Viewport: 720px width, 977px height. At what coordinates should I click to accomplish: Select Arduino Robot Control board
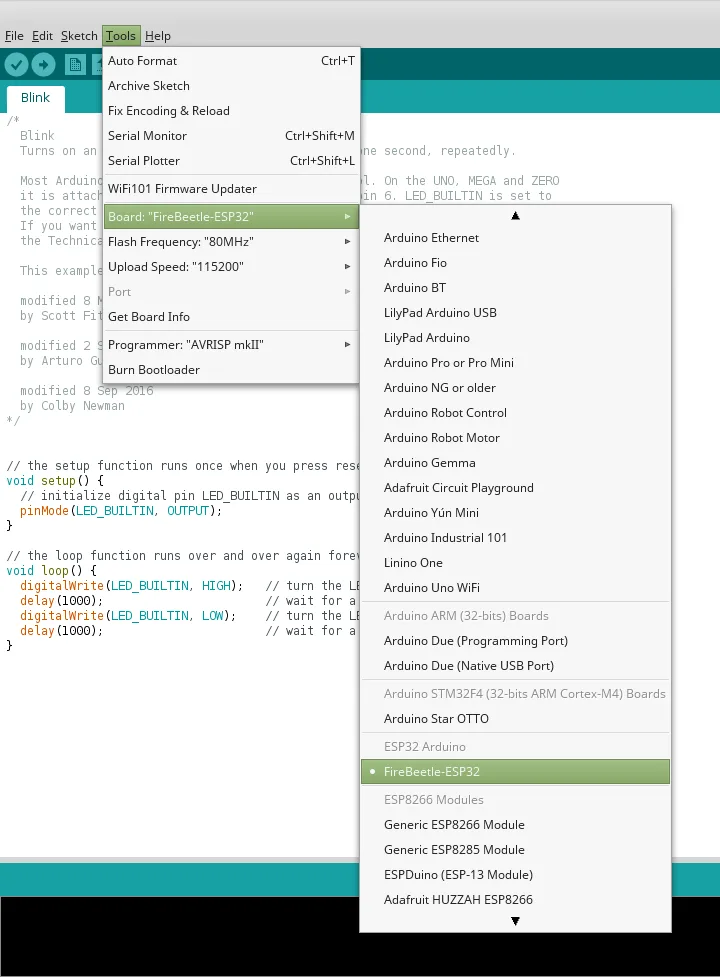click(515, 412)
